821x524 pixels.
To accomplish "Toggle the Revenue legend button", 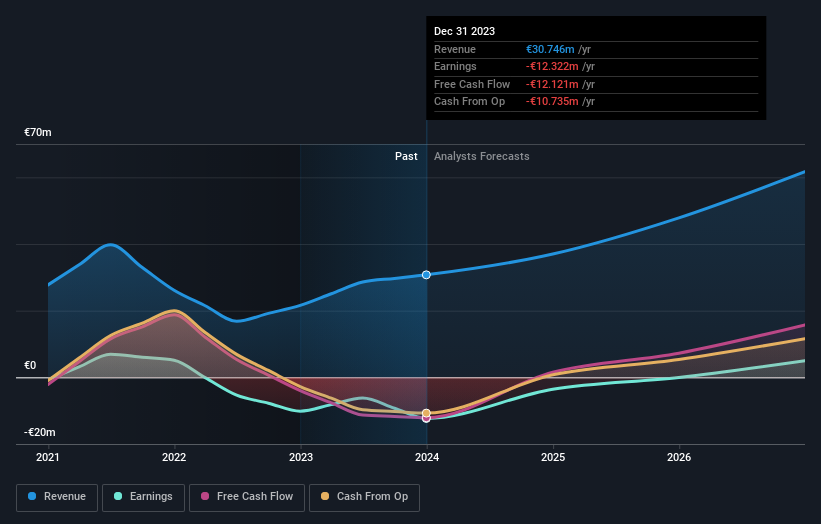I will tap(57, 497).
